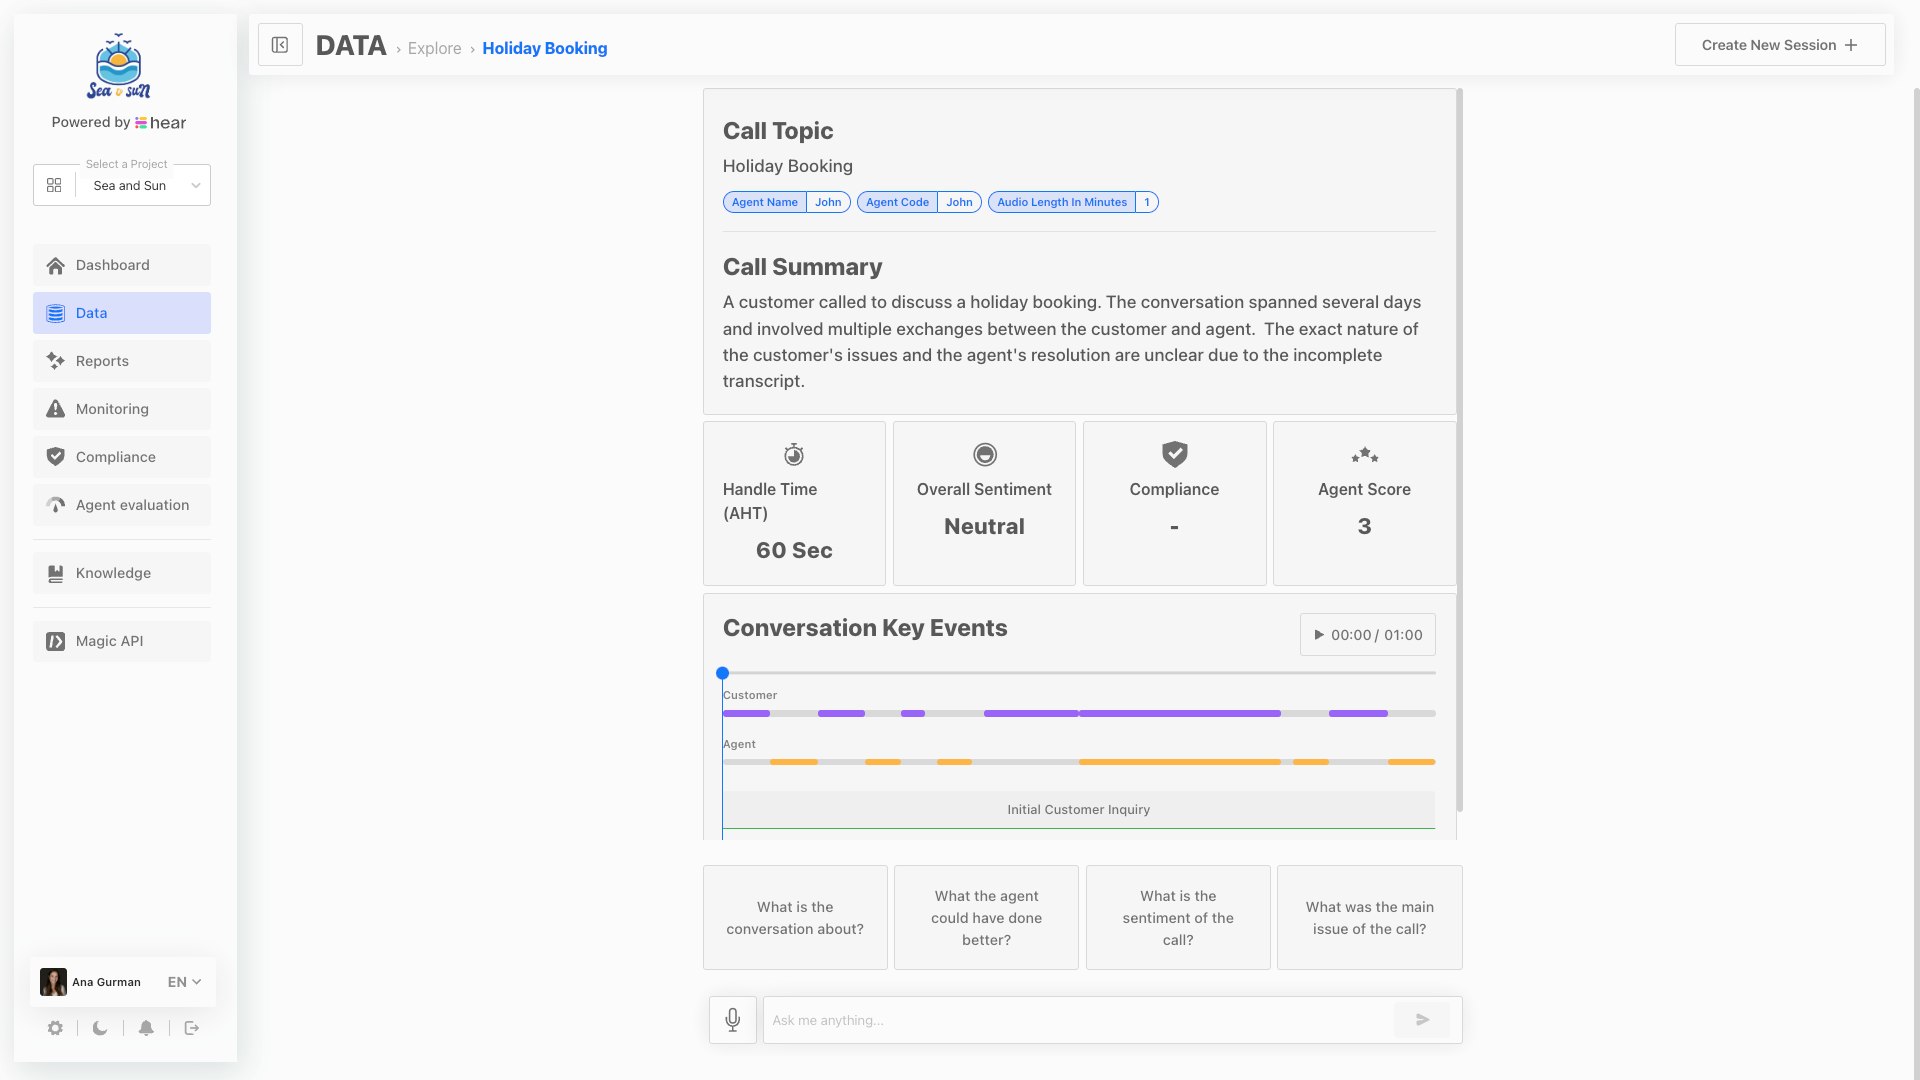
Task: Expand the grid layout selector beside project picker
Action: tap(54, 185)
